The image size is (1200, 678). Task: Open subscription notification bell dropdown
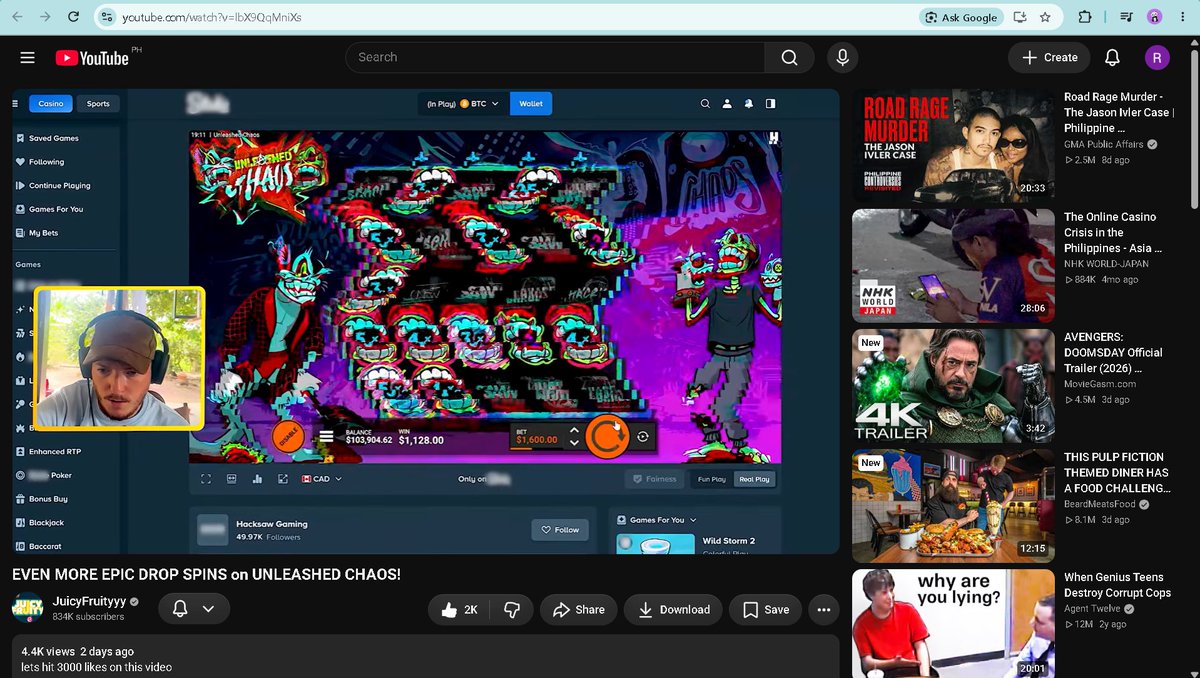[x=194, y=609]
